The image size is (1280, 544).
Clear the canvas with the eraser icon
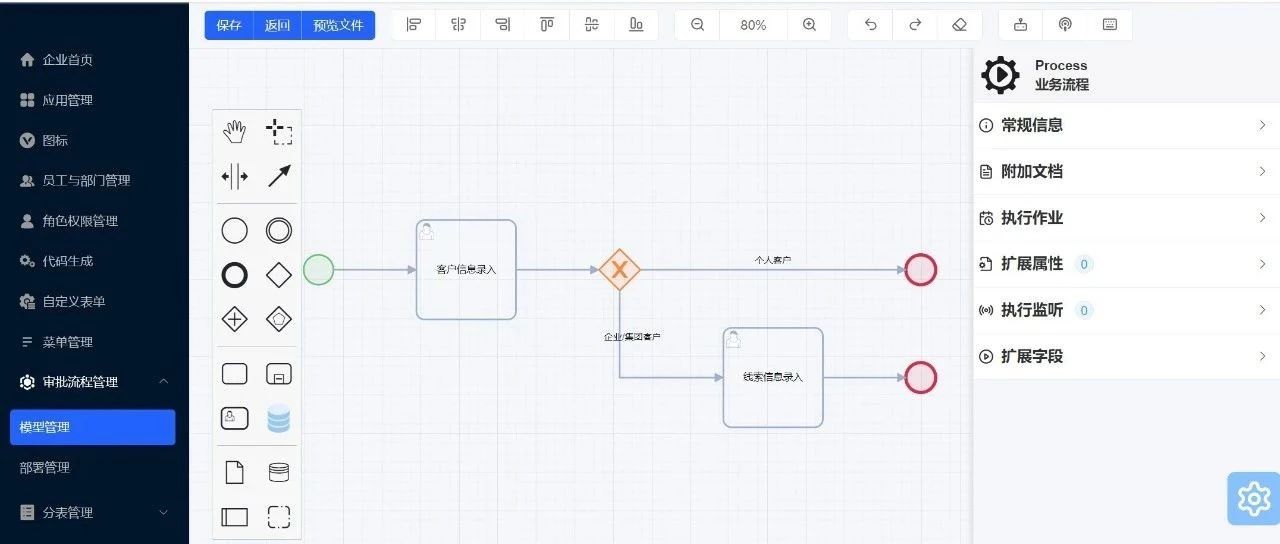click(x=960, y=25)
